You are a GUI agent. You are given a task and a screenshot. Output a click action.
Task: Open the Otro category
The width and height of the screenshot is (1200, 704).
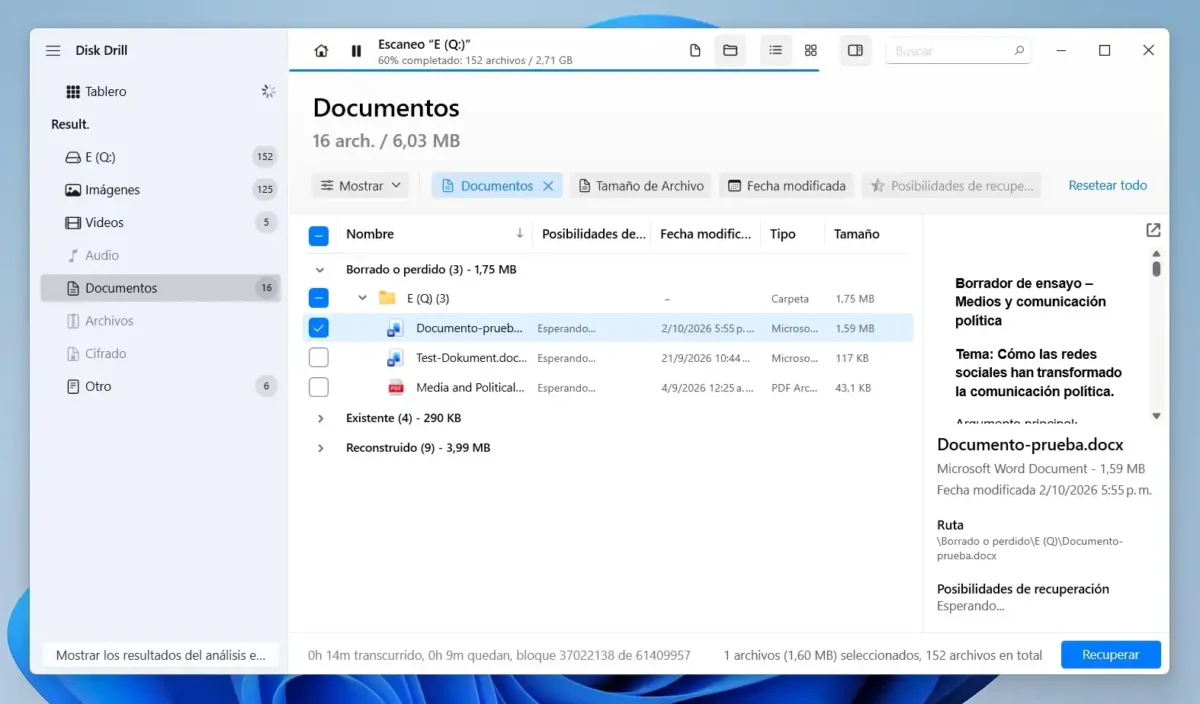(x=161, y=386)
